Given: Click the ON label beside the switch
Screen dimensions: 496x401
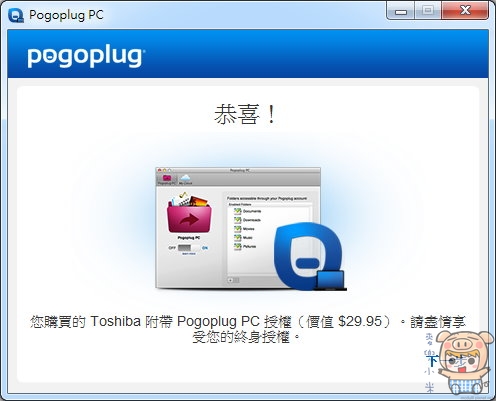Looking at the screenshot, I should point(205,248).
